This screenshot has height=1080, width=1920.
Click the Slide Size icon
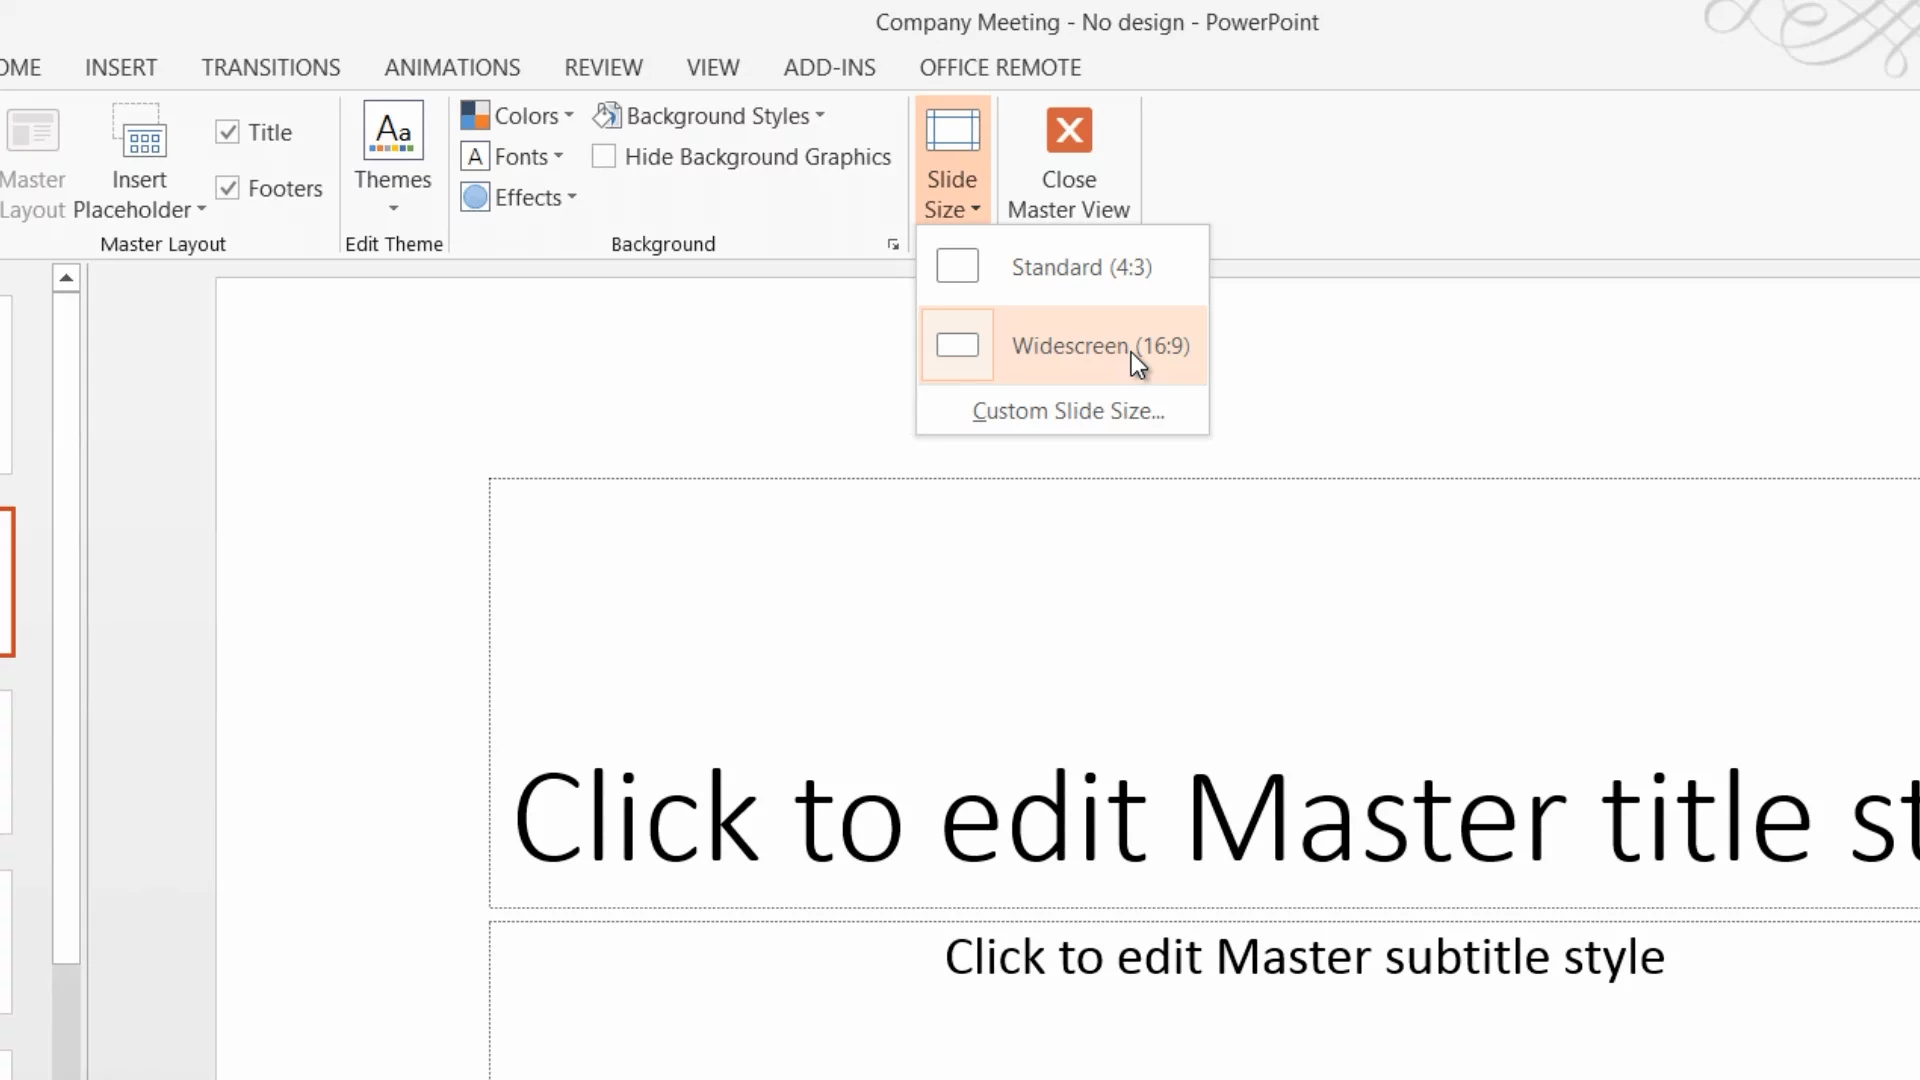[952, 131]
